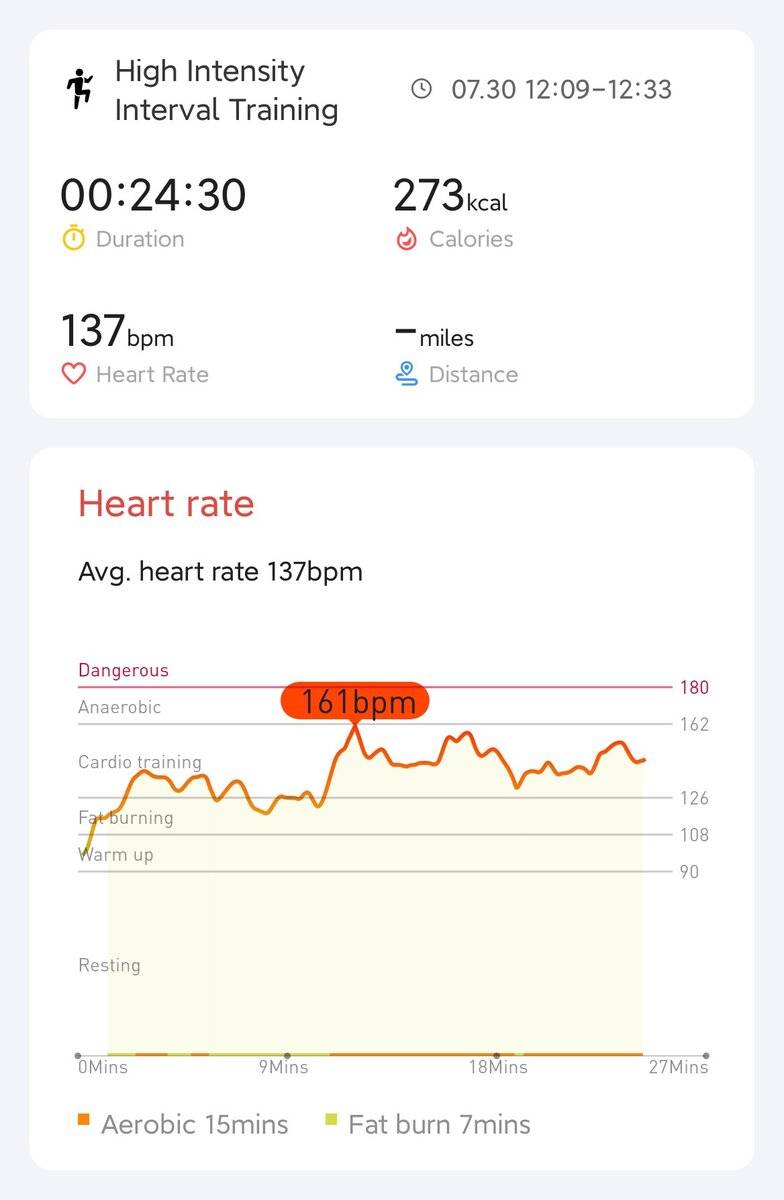Screen dimensions: 784x1200
Task: Tap the Cardio training zone label
Action: pyautogui.click(x=140, y=762)
